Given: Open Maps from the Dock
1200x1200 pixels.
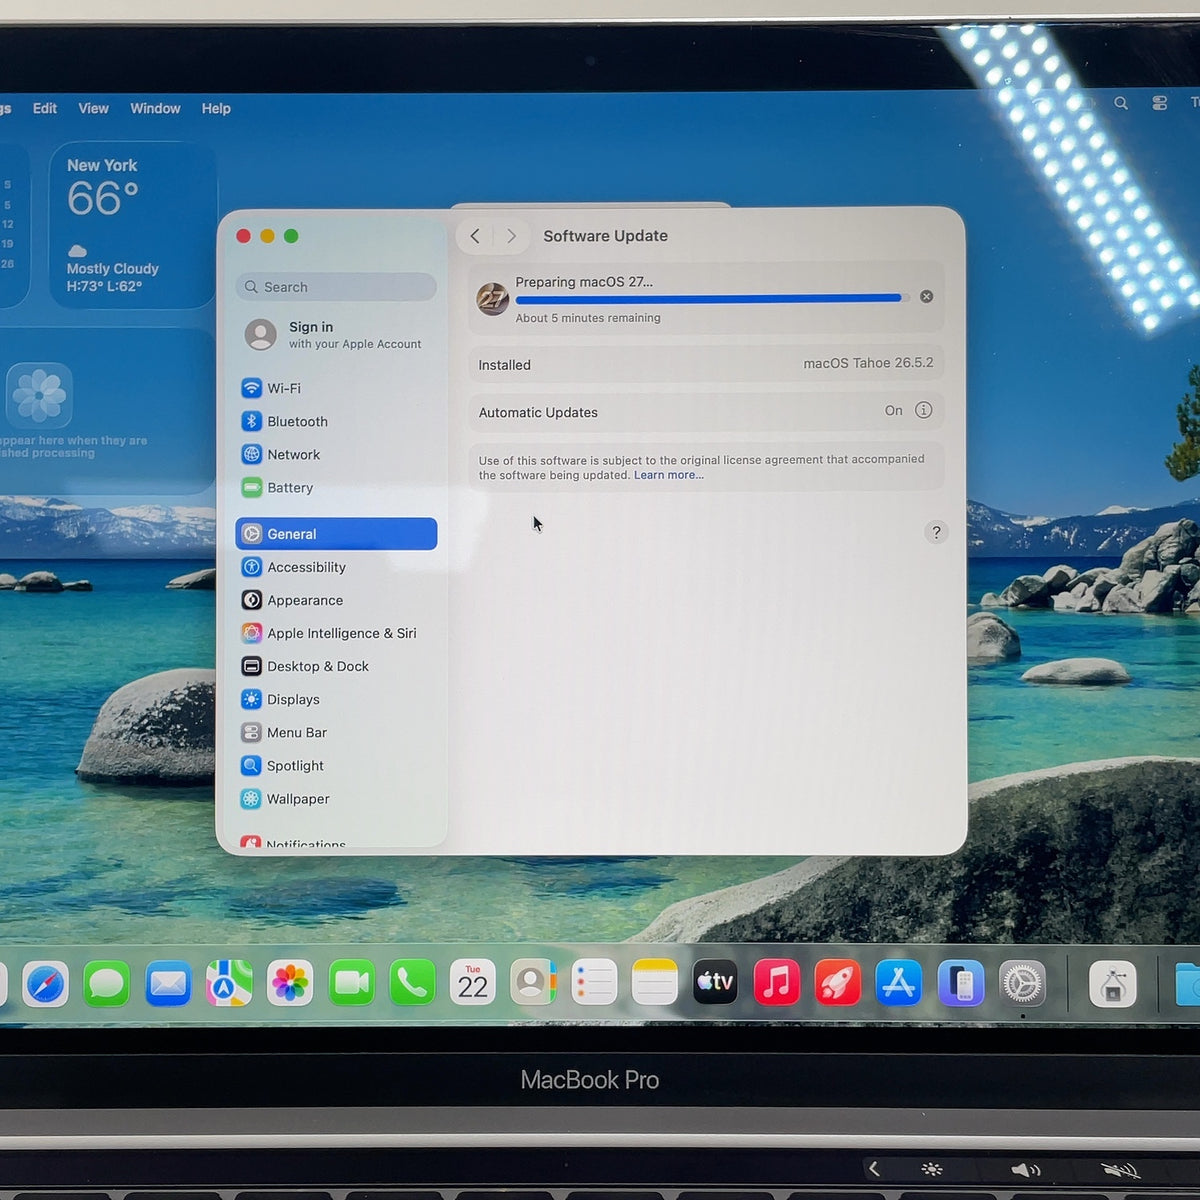Looking at the screenshot, I should pyautogui.click(x=229, y=985).
